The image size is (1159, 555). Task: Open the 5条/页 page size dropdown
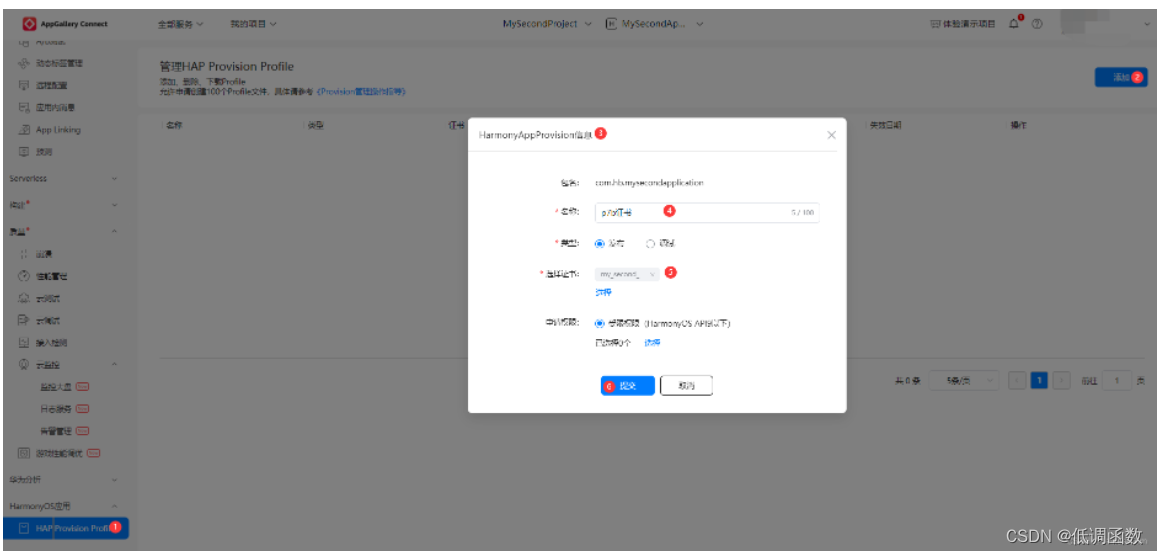[963, 381]
